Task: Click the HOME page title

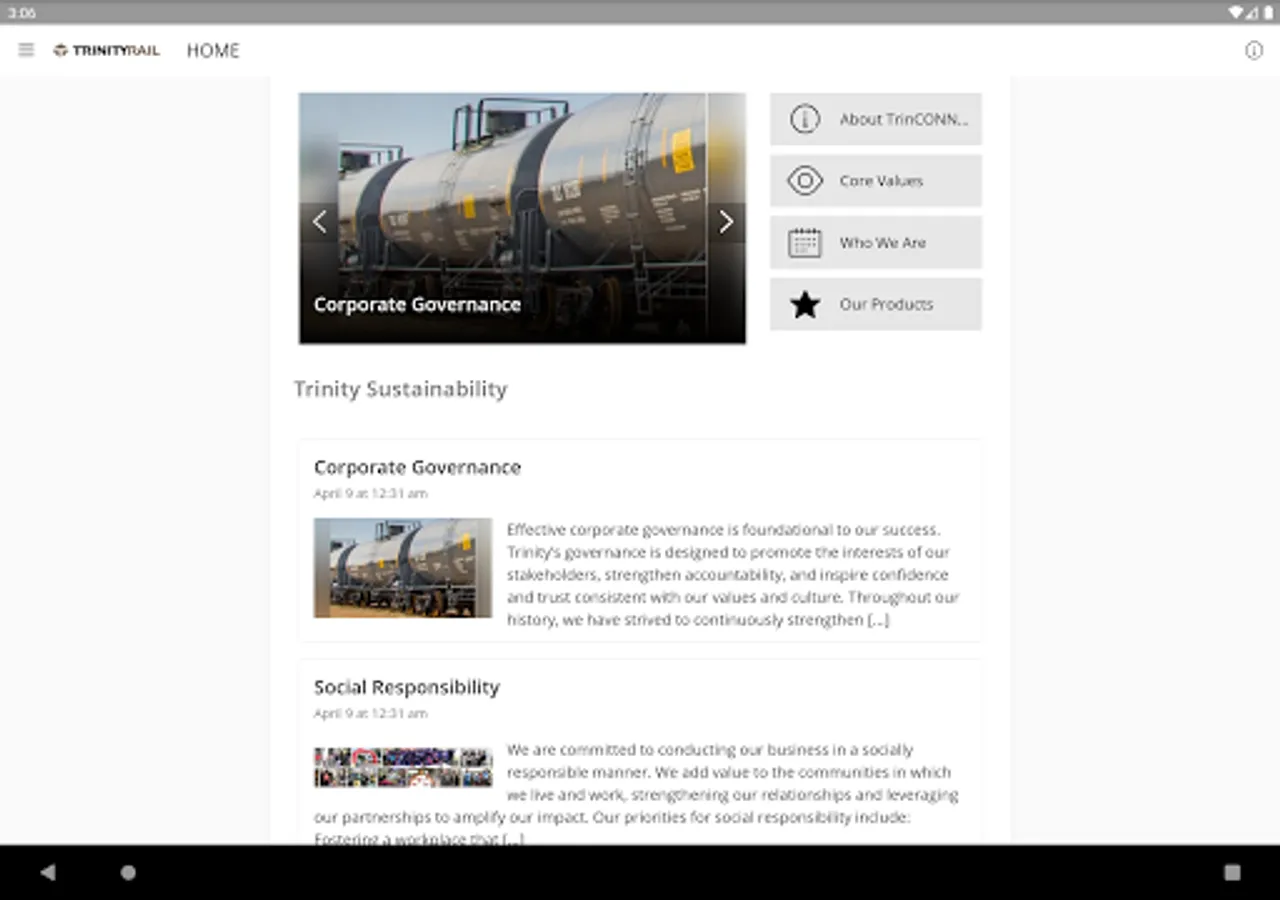Action: point(213,50)
